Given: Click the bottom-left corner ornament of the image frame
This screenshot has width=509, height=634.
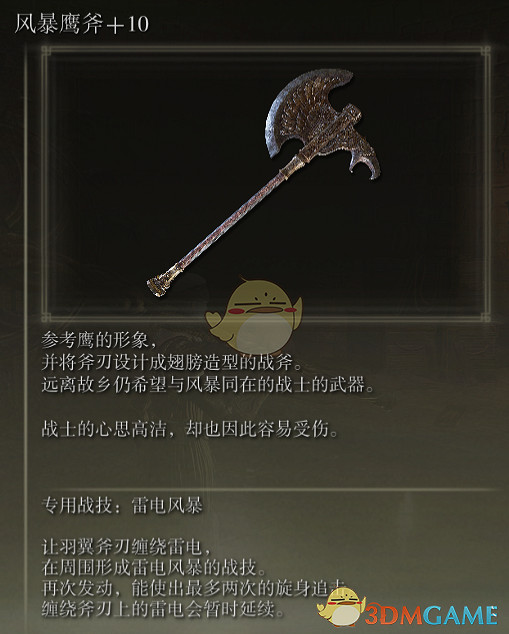Looking at the screenshot, I should (46, 317).
